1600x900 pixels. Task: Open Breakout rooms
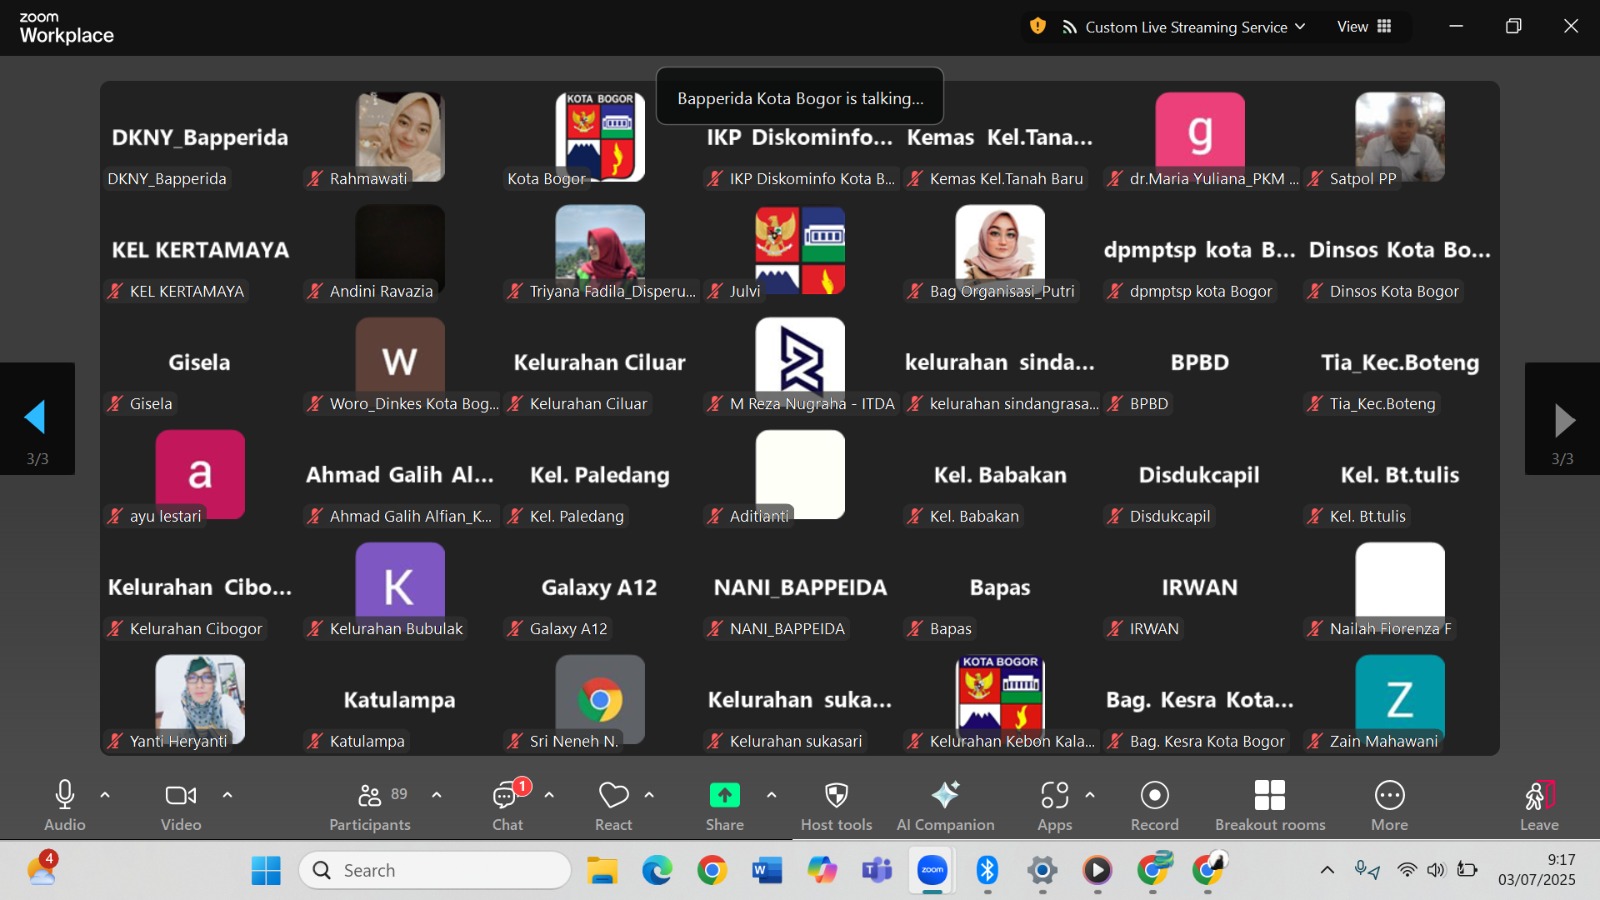[1269, 805]
